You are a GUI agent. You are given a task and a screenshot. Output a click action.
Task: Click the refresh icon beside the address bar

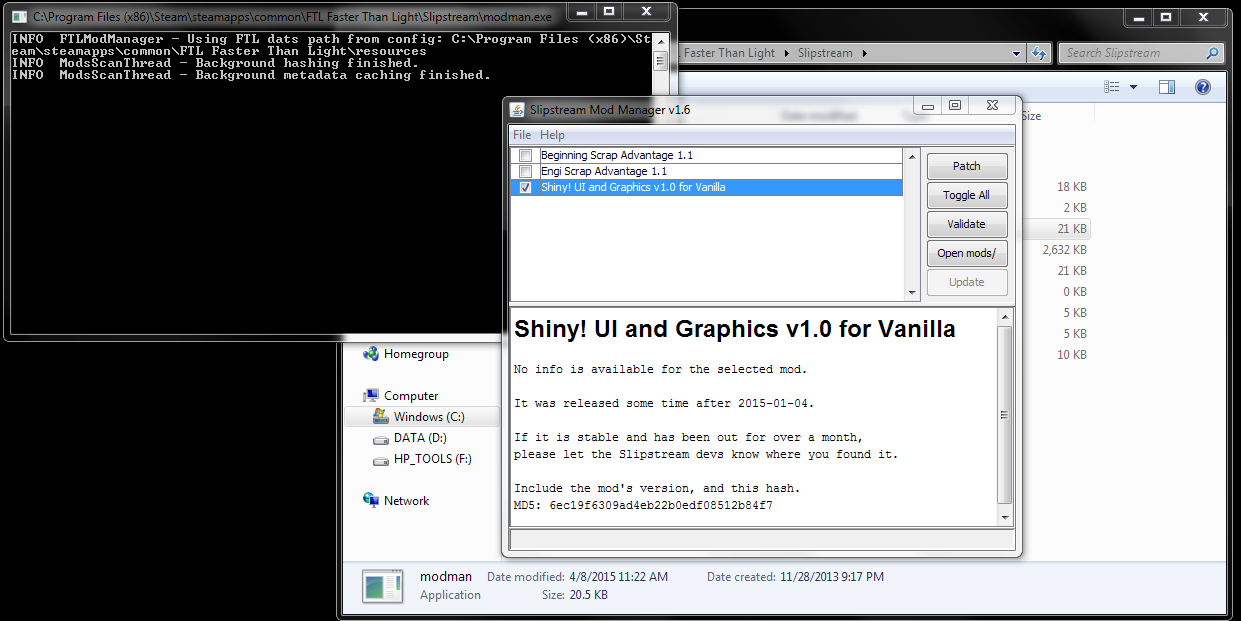click(x=1040, y=53)
